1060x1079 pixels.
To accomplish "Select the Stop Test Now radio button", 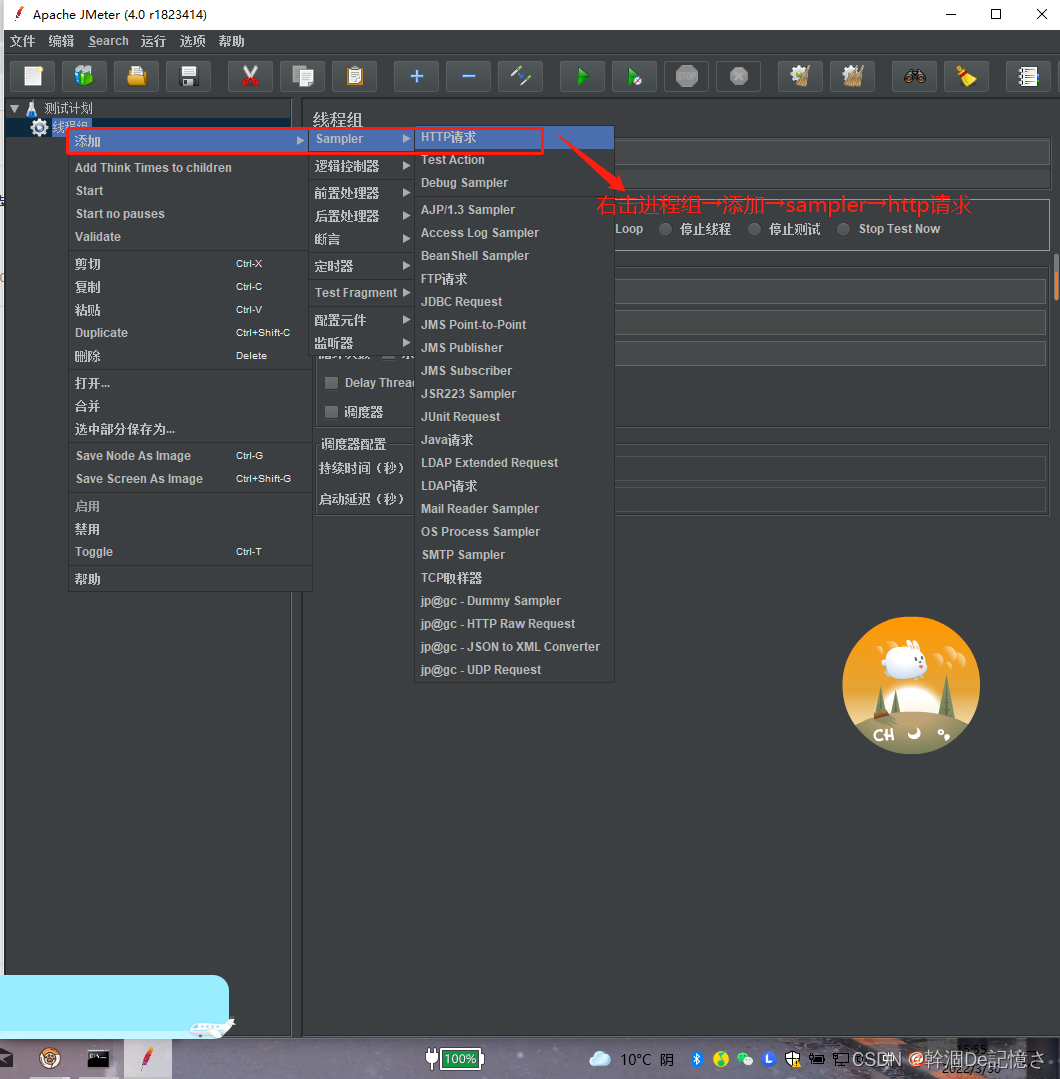I will 843,229.
